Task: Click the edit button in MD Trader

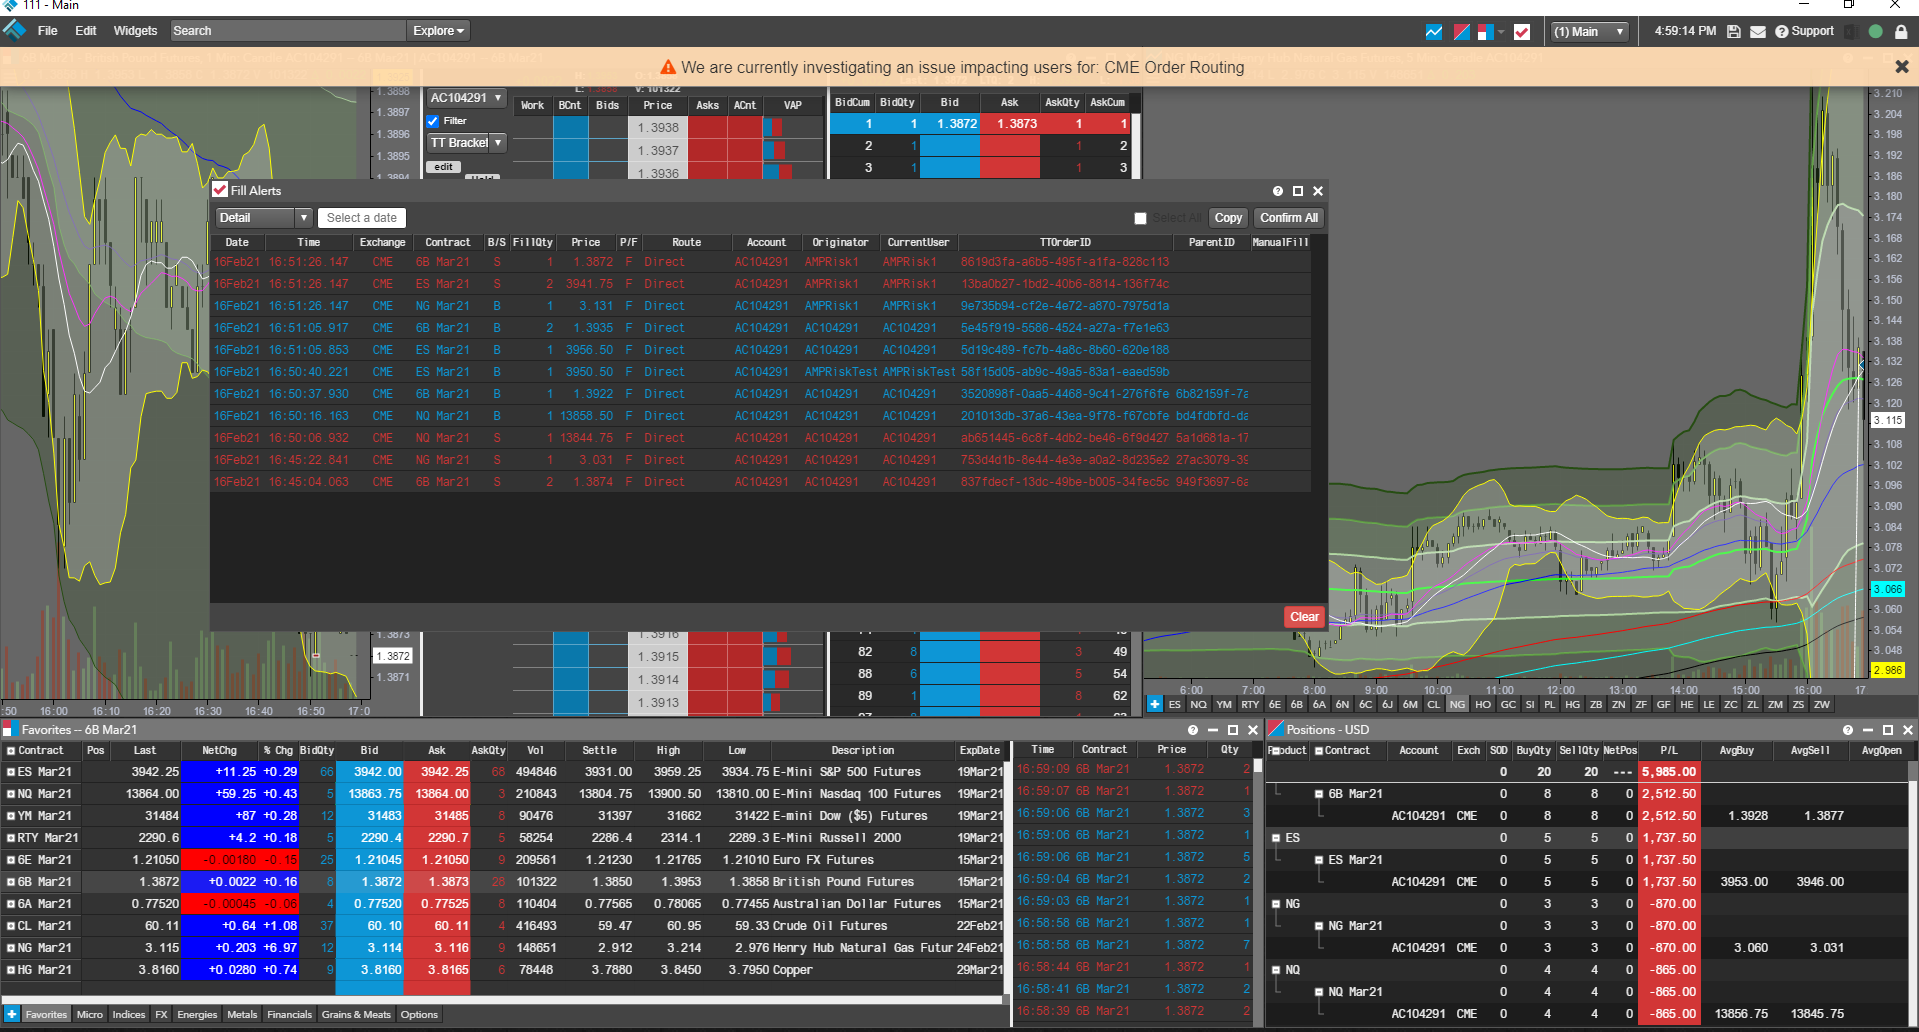Action: click(x=444, y=167)
